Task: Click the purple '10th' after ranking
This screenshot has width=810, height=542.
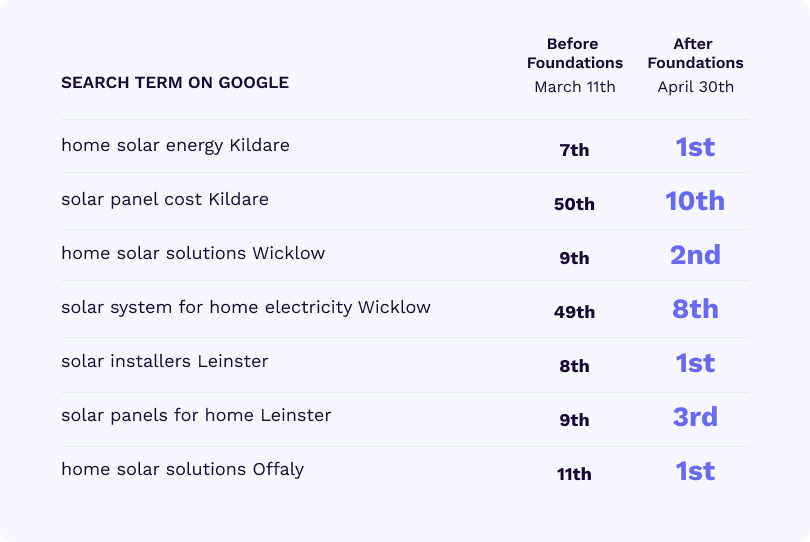Action: click(x=695, y=201)
